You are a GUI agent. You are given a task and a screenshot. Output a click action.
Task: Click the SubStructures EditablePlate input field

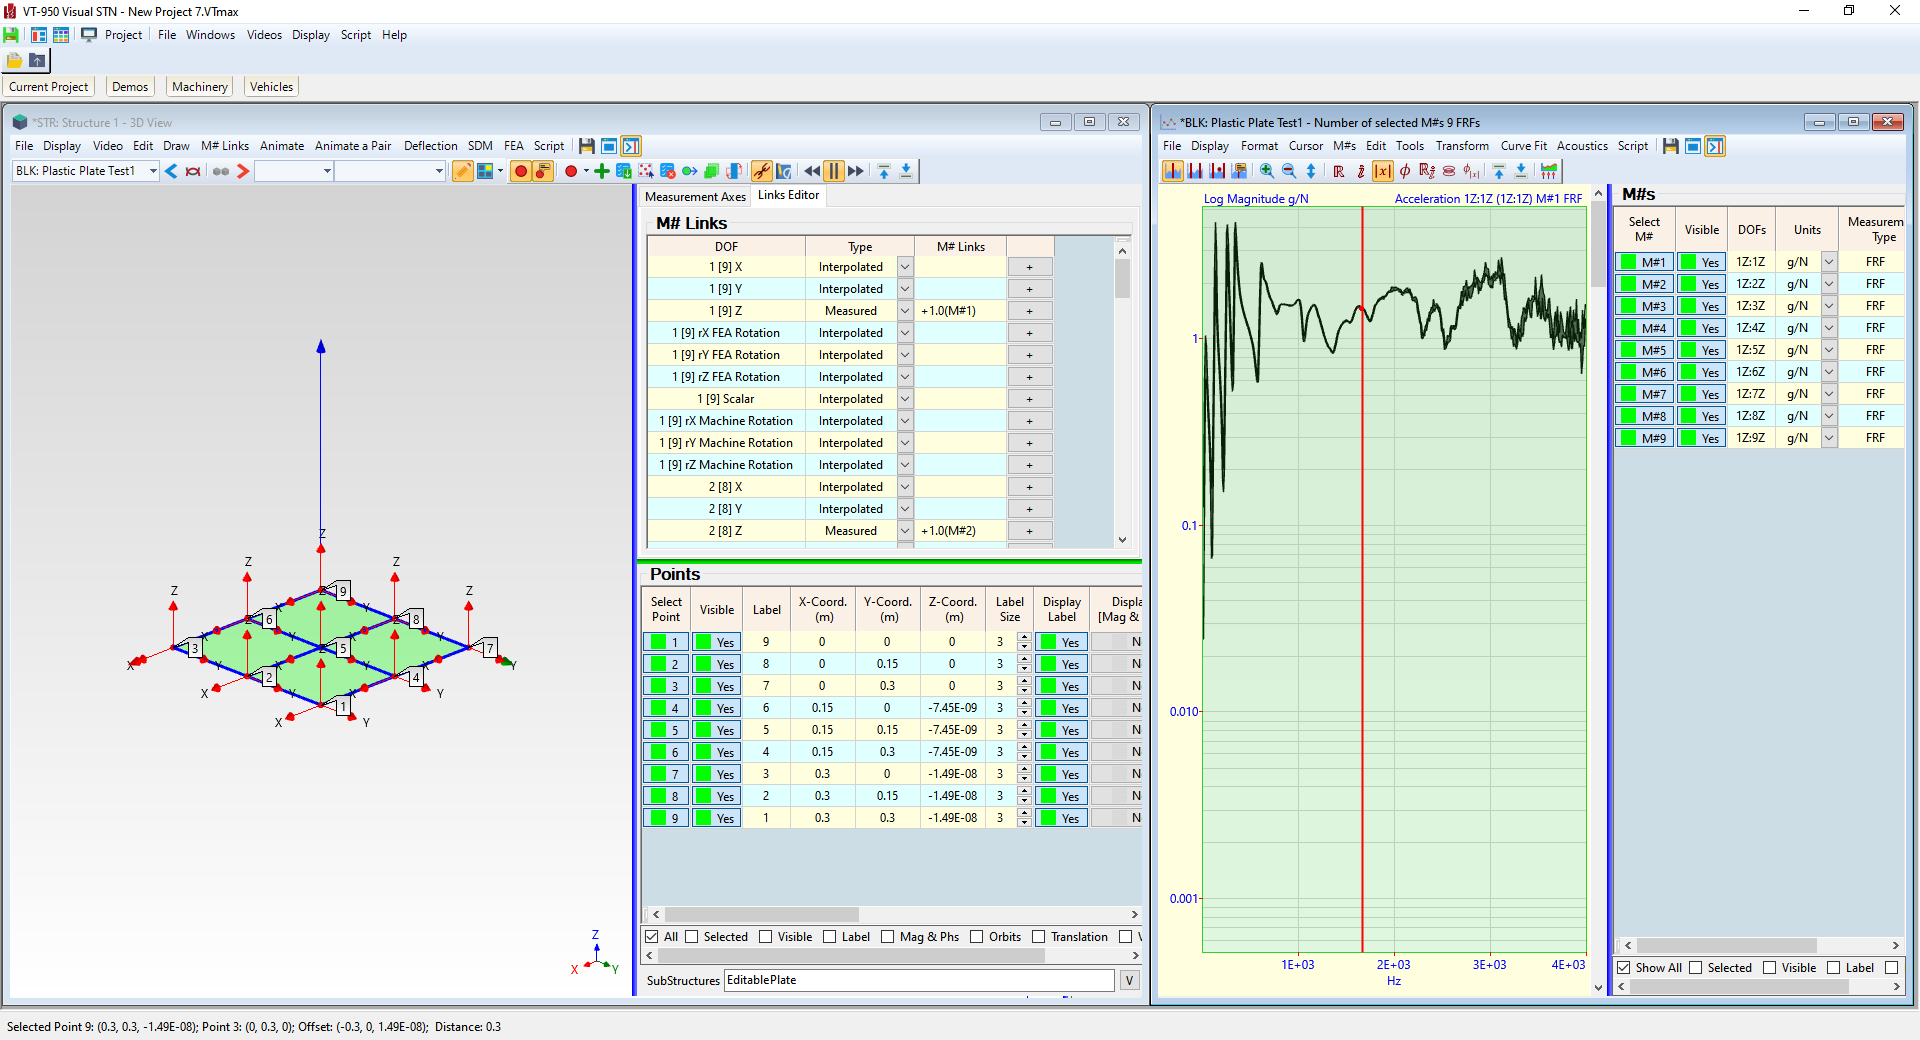(x=918, y=981)
